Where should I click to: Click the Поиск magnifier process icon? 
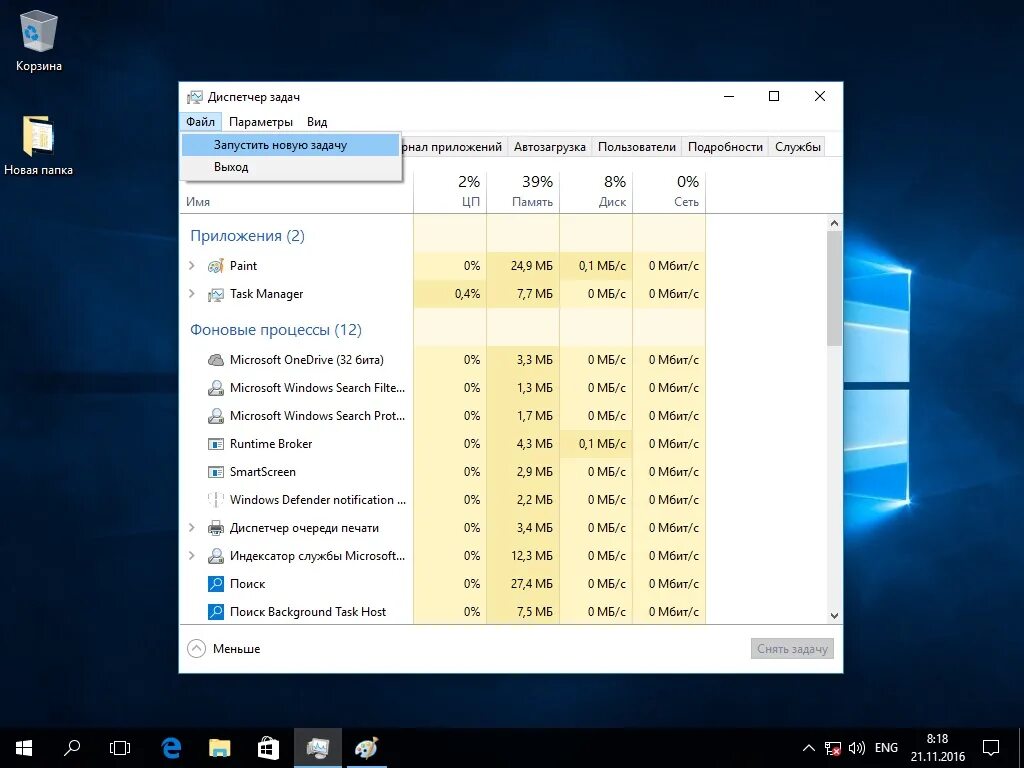coord(216,584)
